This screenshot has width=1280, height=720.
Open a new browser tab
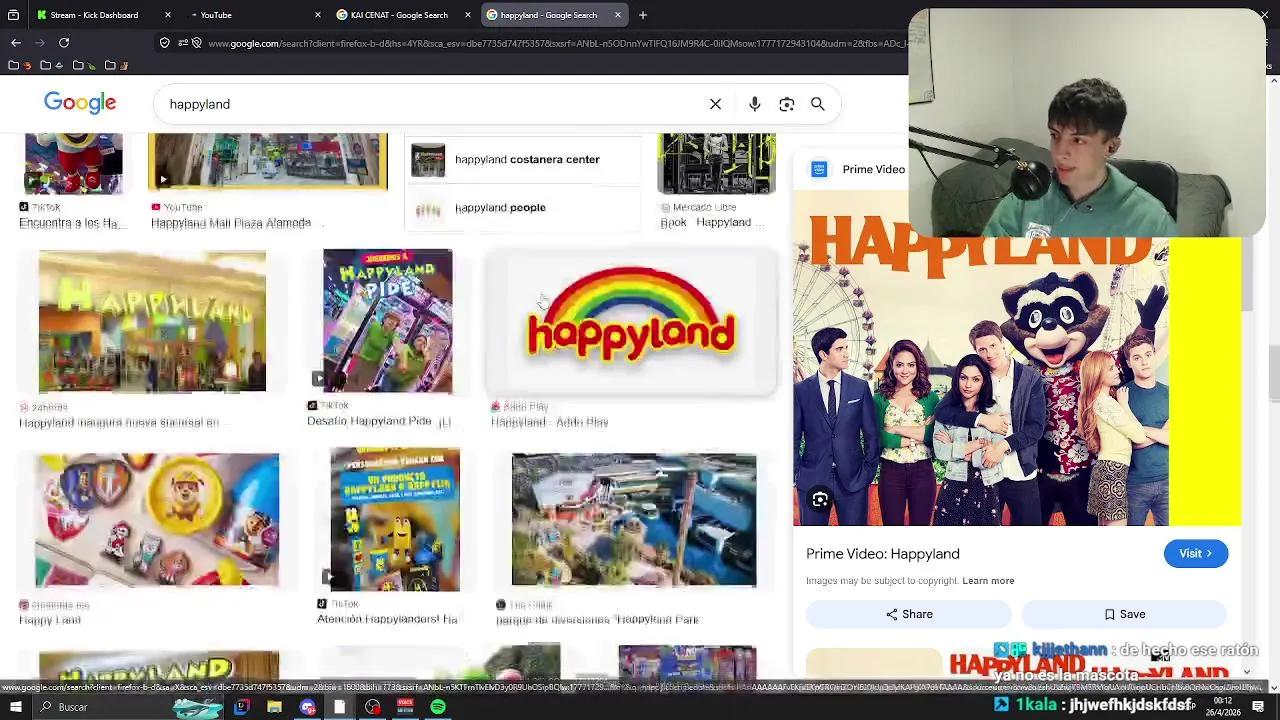point(643,15)
